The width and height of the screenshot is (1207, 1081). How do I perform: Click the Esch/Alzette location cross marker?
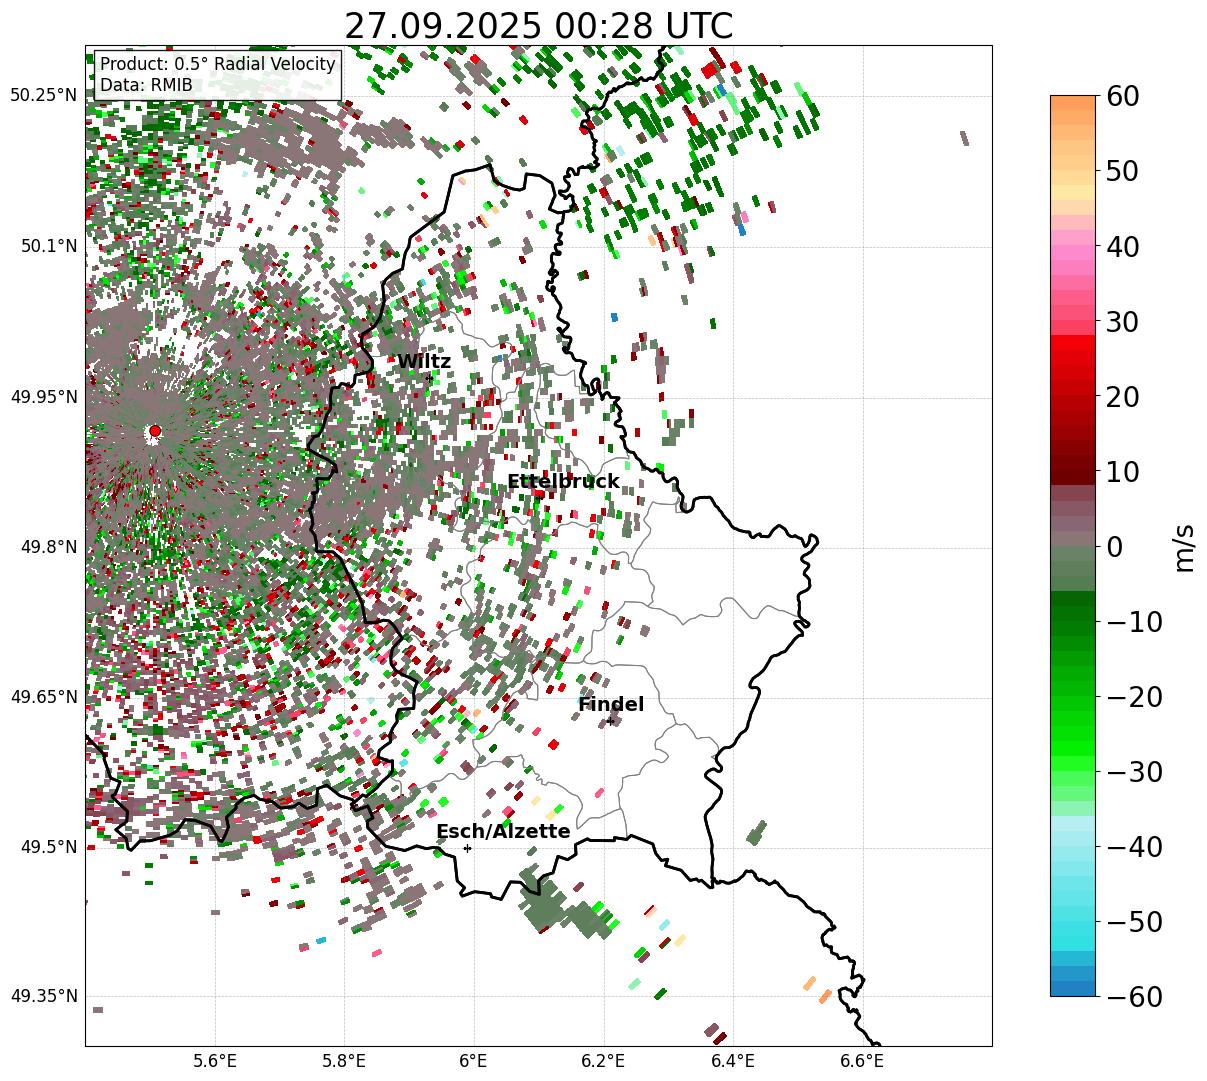click(x=467, y=848)
